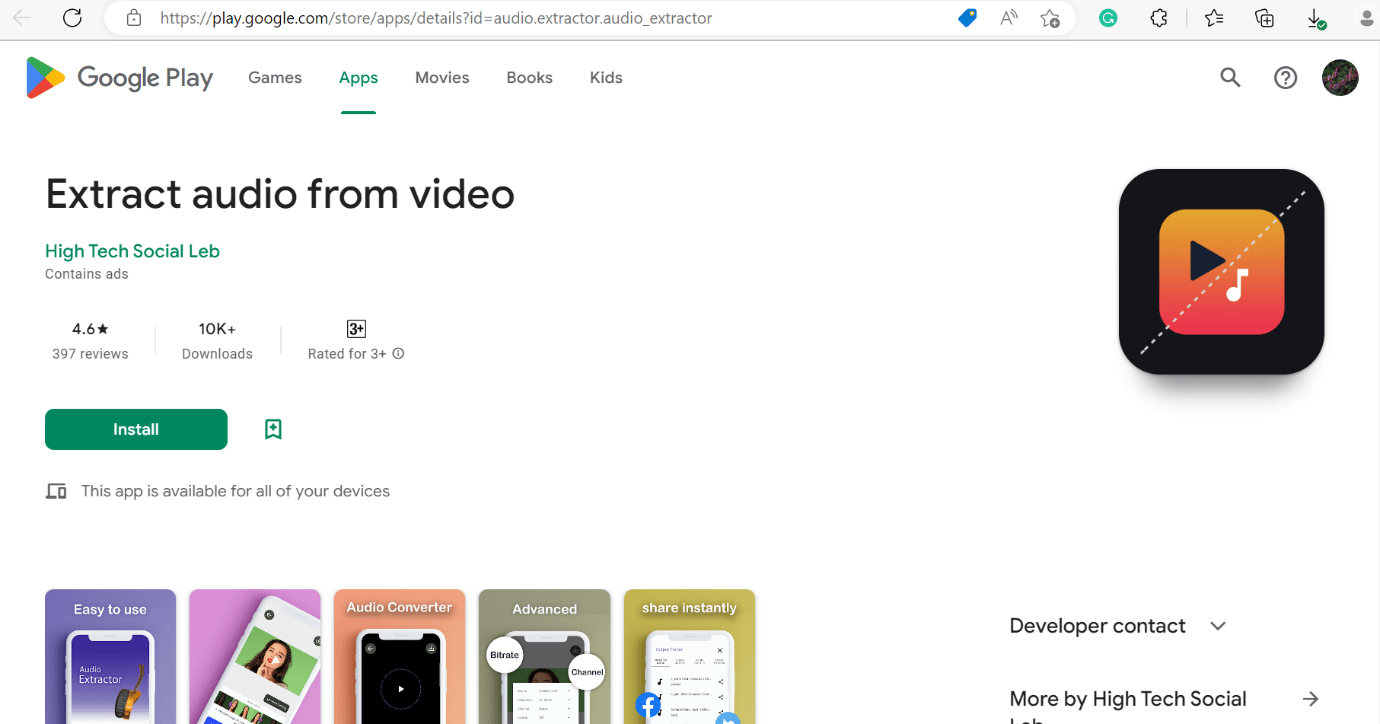Click the 4.6 star rating text

[90, 329]
